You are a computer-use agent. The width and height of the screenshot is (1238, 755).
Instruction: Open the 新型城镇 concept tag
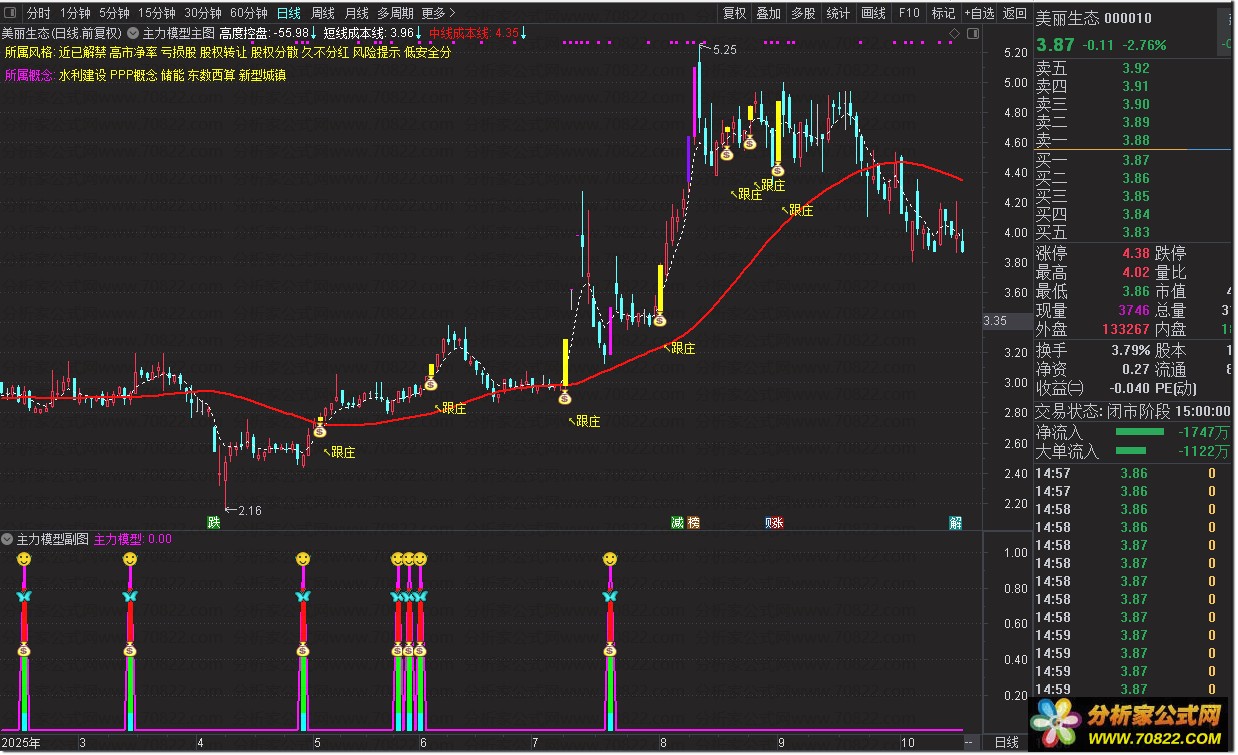[x=262, y=75]
